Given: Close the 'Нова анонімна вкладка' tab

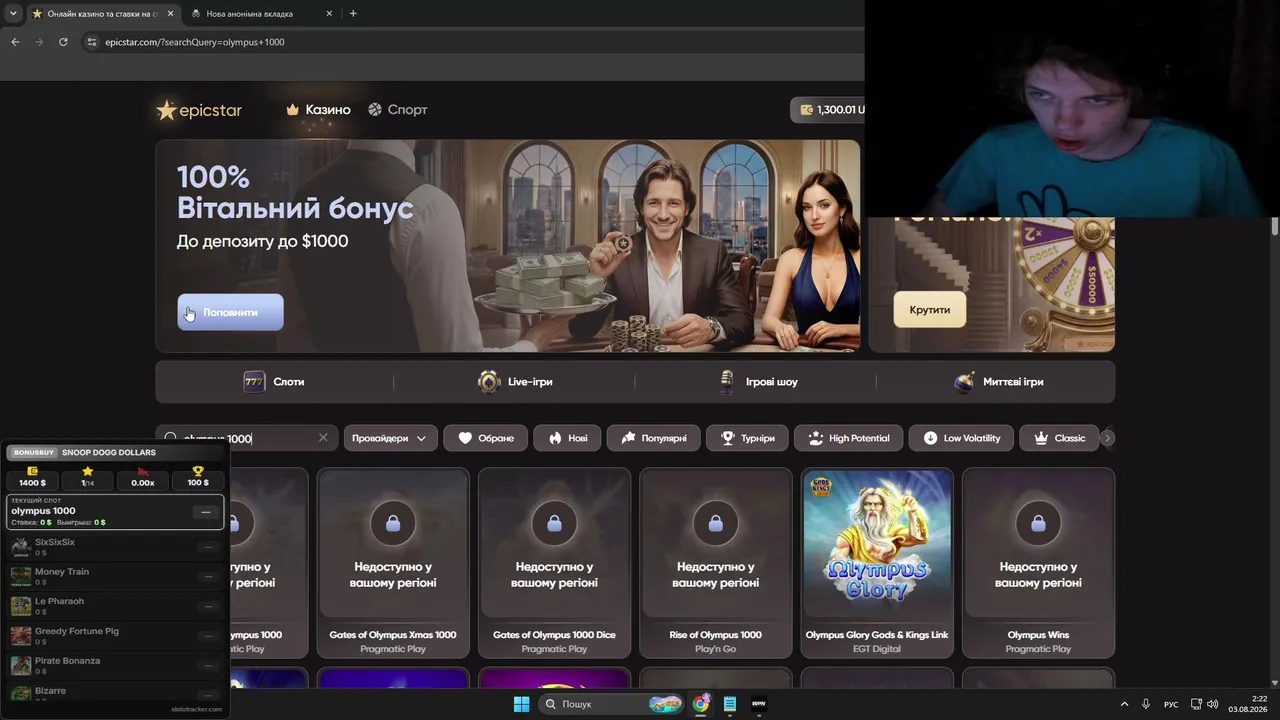Looking at the screenshot, I should coord(330,14).
